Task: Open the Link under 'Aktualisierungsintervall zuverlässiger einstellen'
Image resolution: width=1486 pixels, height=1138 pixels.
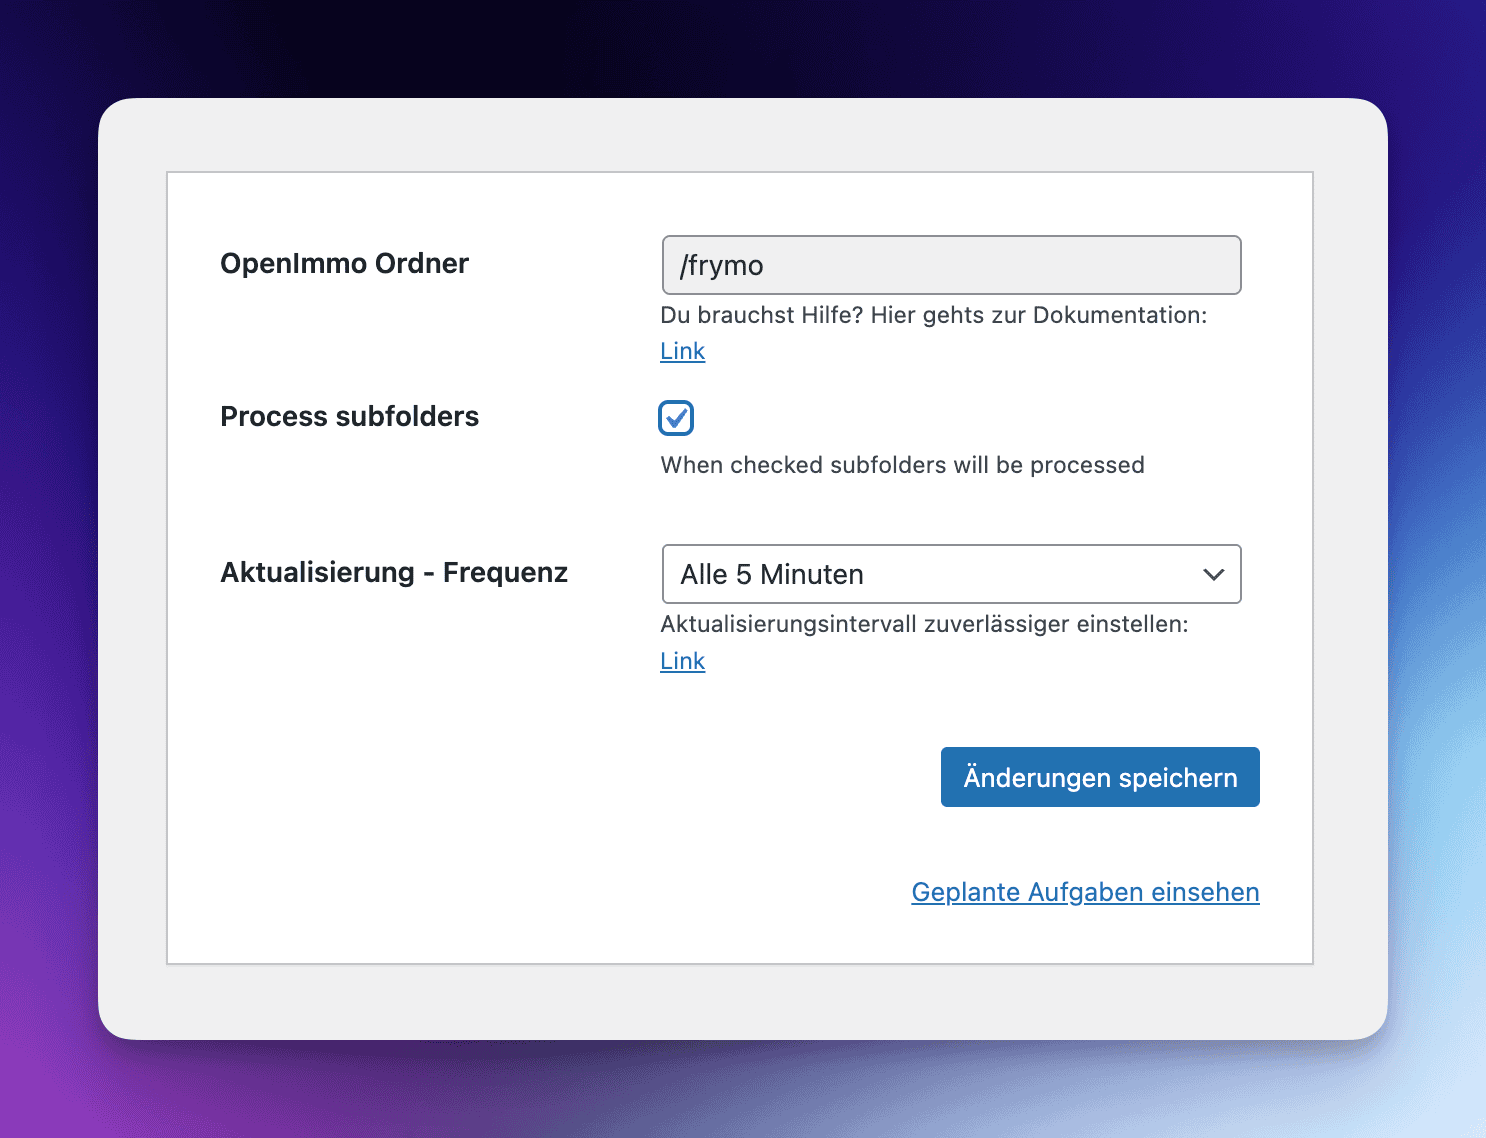Action: coord(683,661)
